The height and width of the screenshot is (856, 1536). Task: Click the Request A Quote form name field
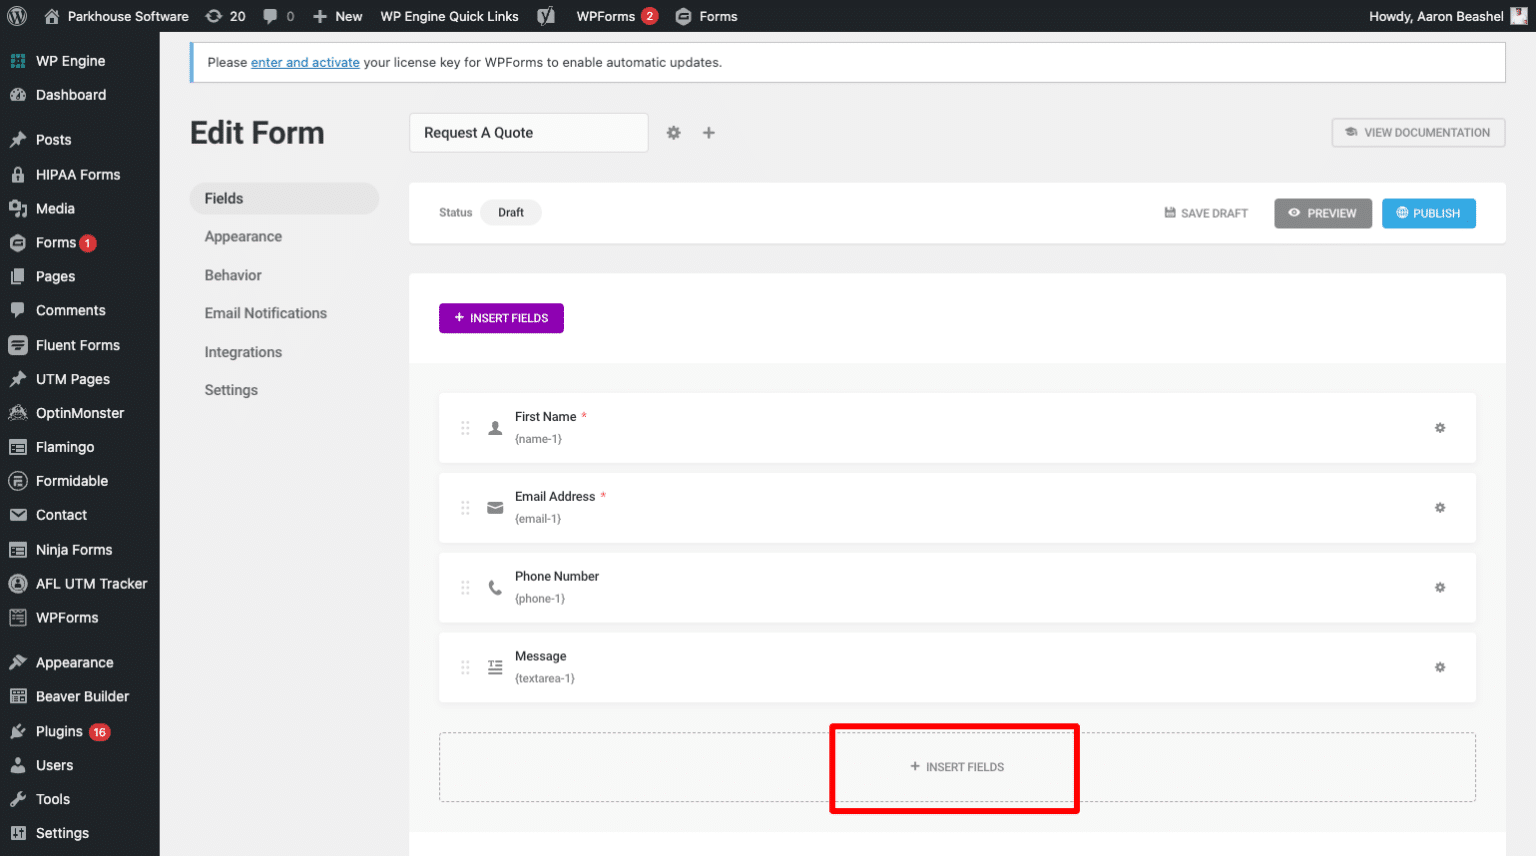click(x=528, y=132)
